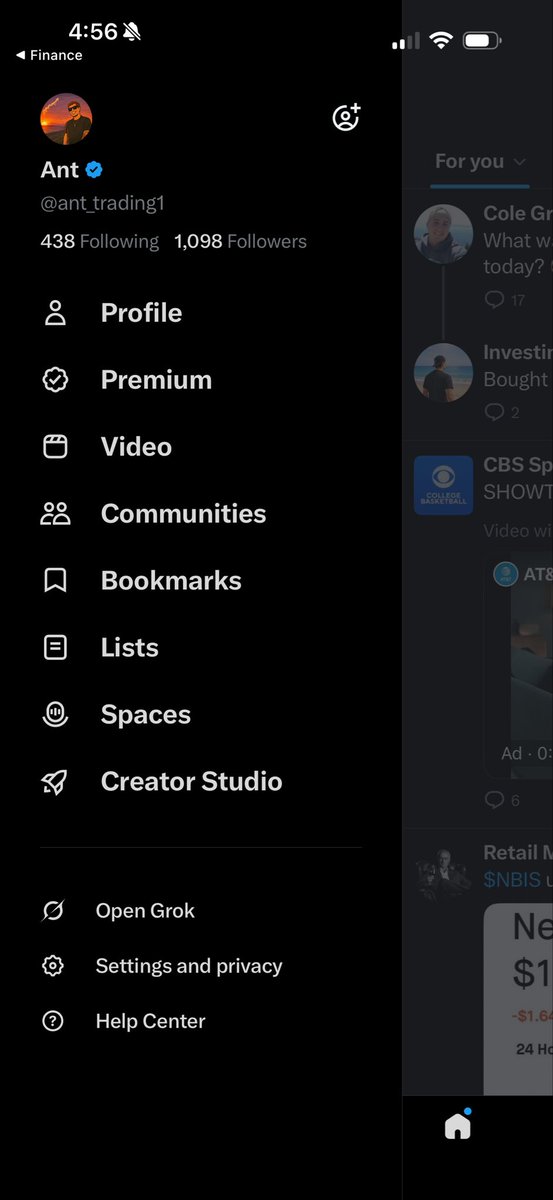Tap the display name Ant

coord(60,170)
